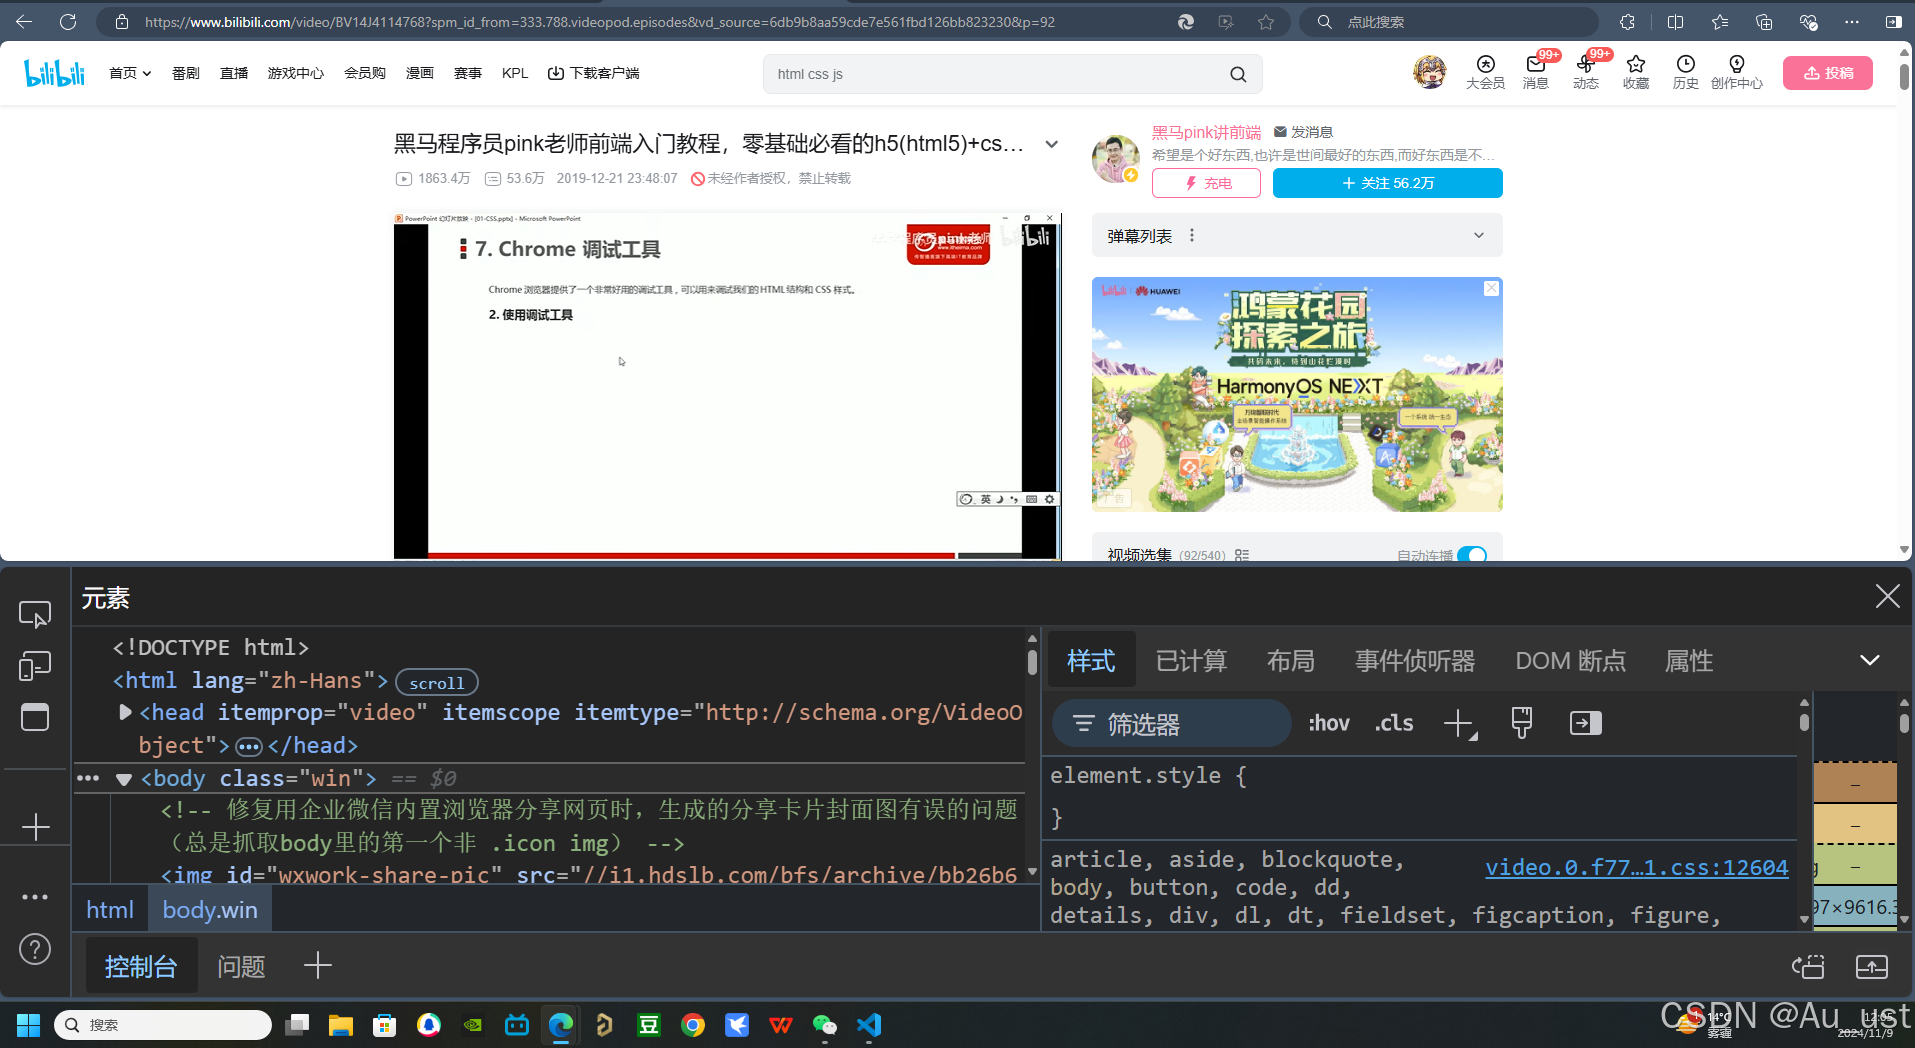Click the page vertical scrollbar

1904,78
